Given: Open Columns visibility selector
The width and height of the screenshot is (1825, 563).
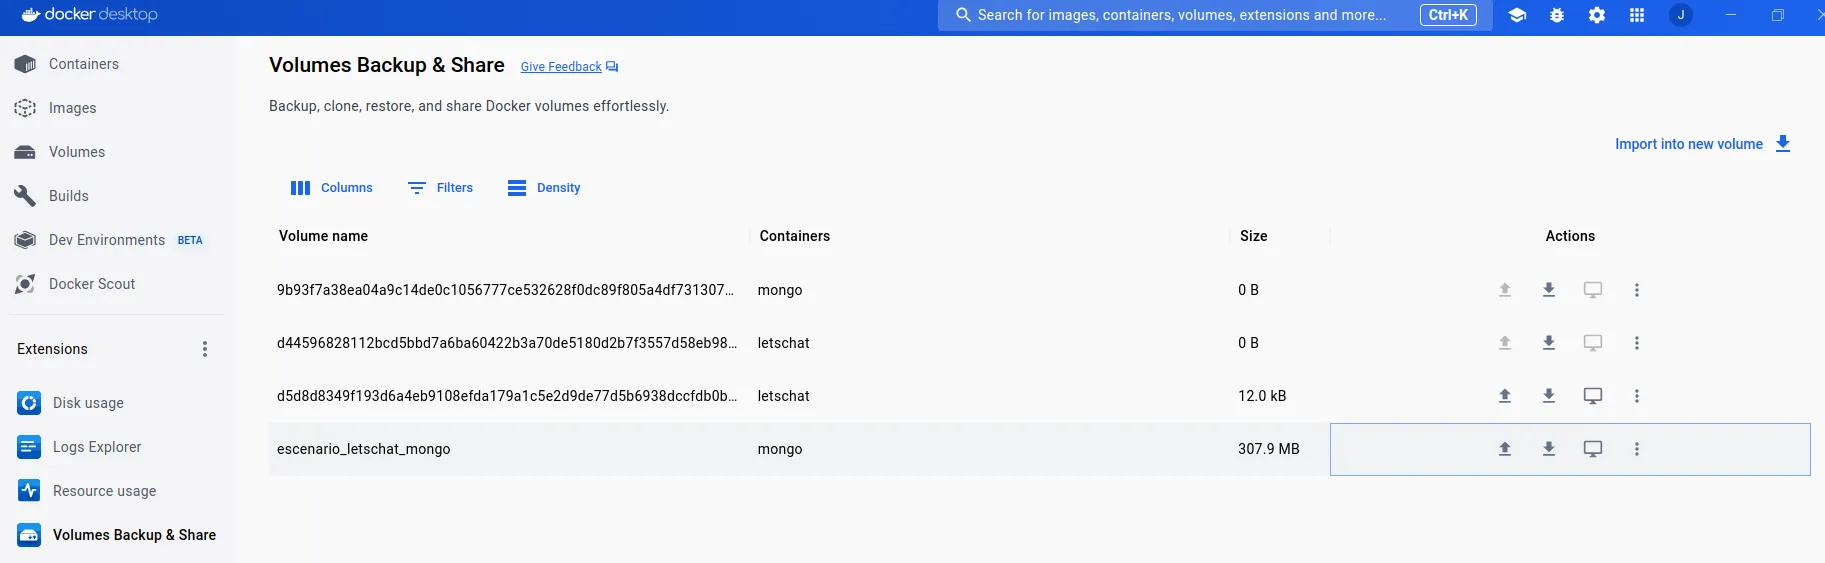Looking at the screenshot, I should (x=332, y=188).
